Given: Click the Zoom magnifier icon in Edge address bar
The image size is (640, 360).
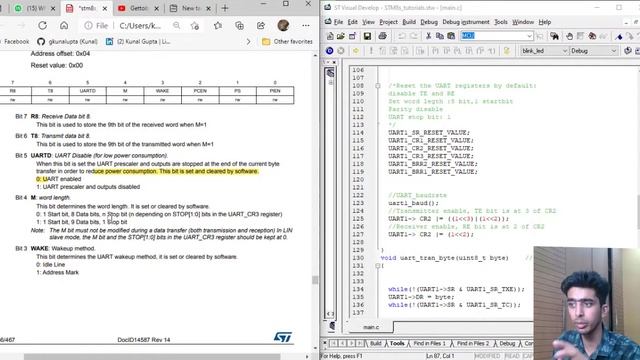Looking at the screenshot, I should pyautogui.click(x=176, y=25).
